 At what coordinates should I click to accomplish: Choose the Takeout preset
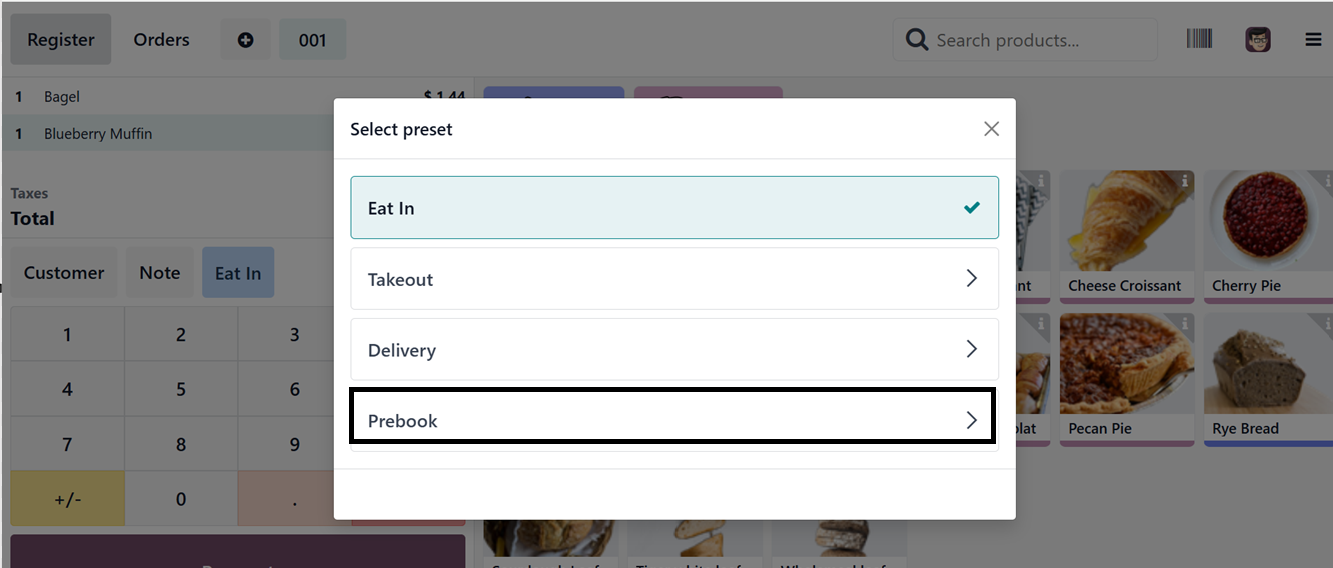pos(674,279)
